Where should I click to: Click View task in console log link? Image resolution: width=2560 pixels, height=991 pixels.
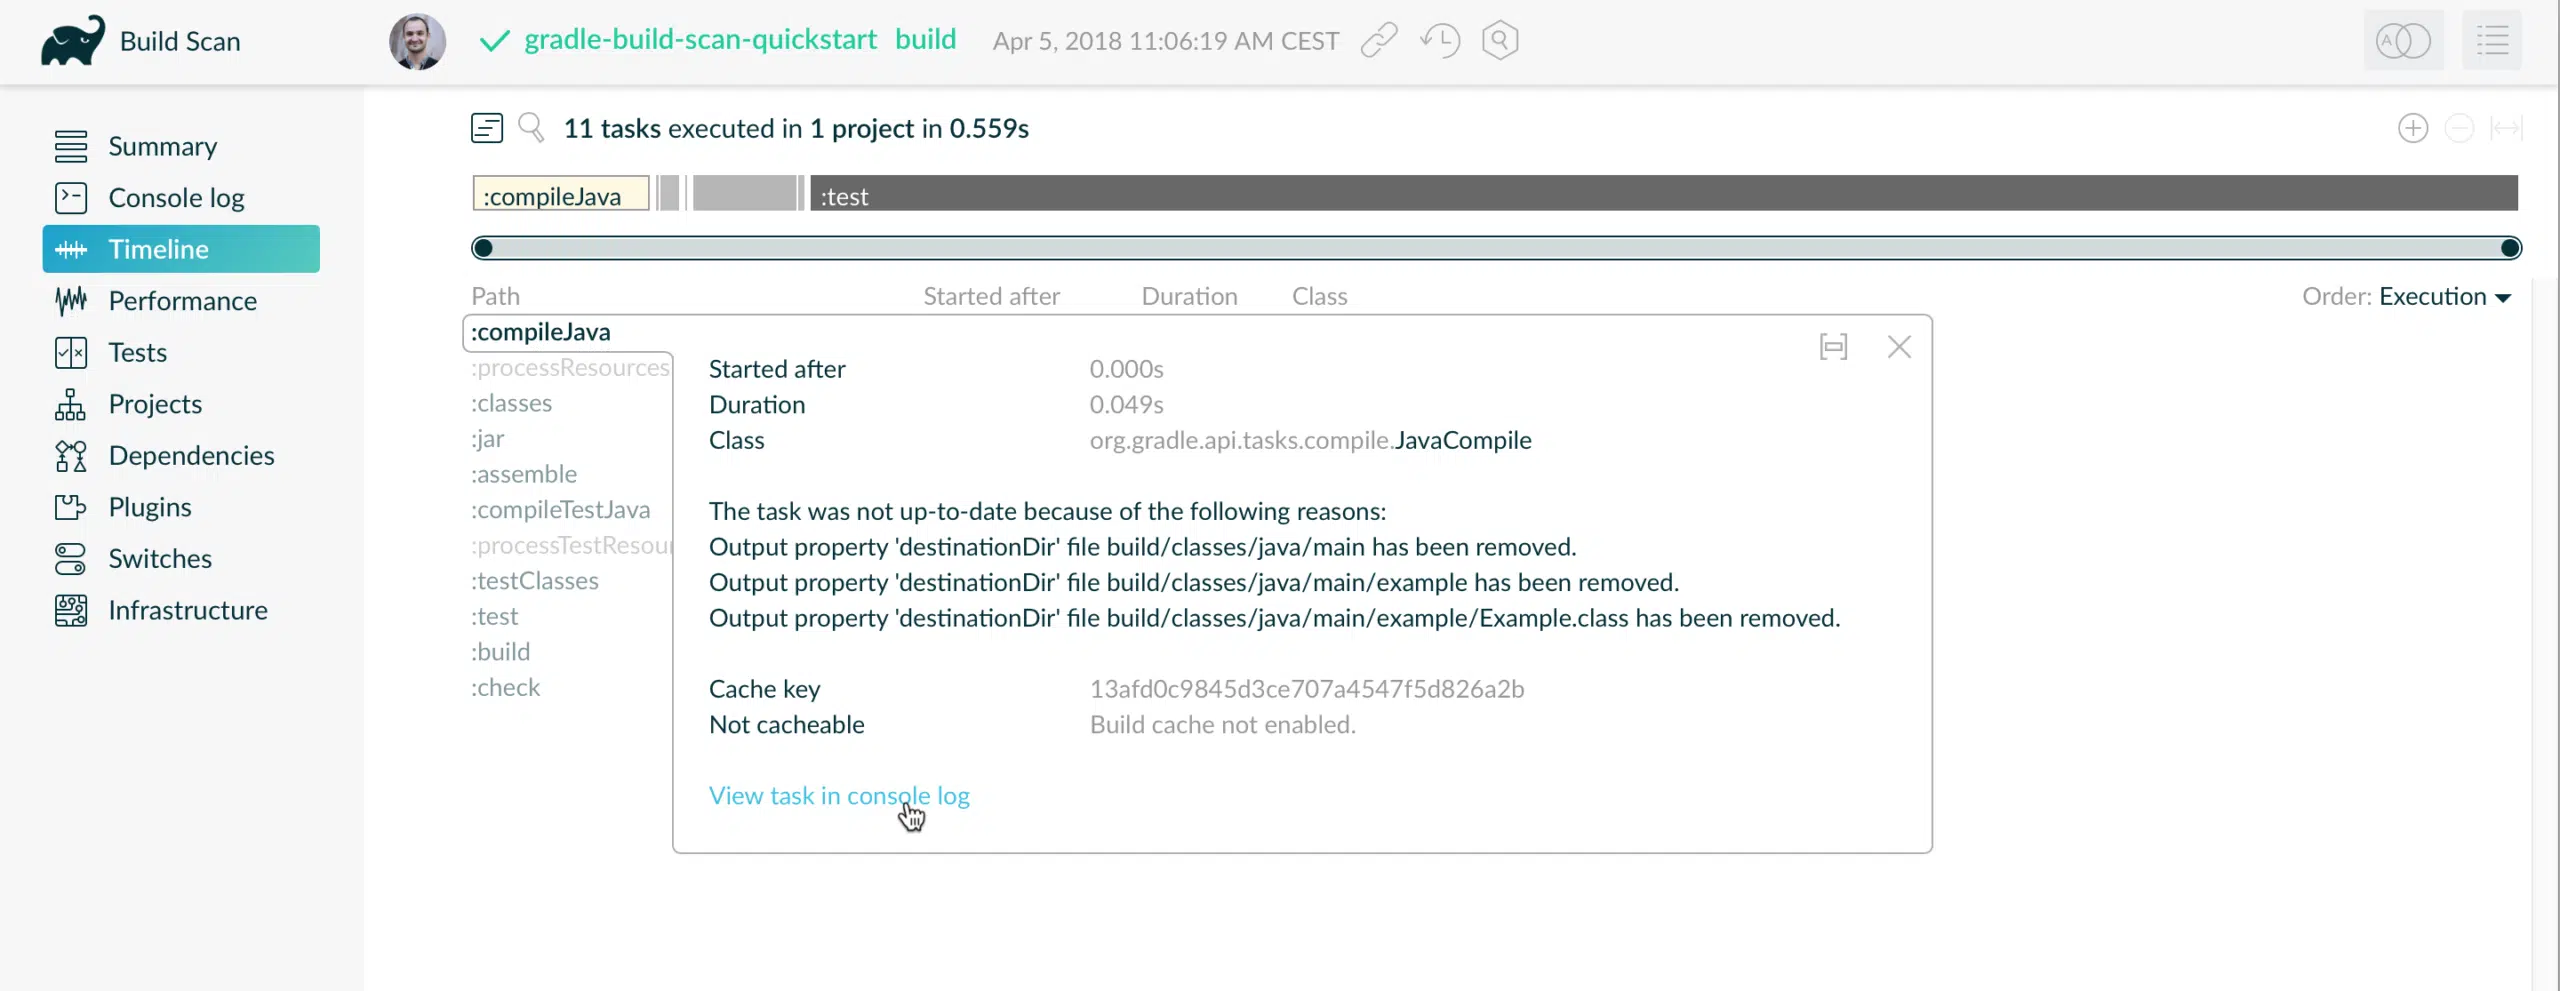(x=839, y=796)
